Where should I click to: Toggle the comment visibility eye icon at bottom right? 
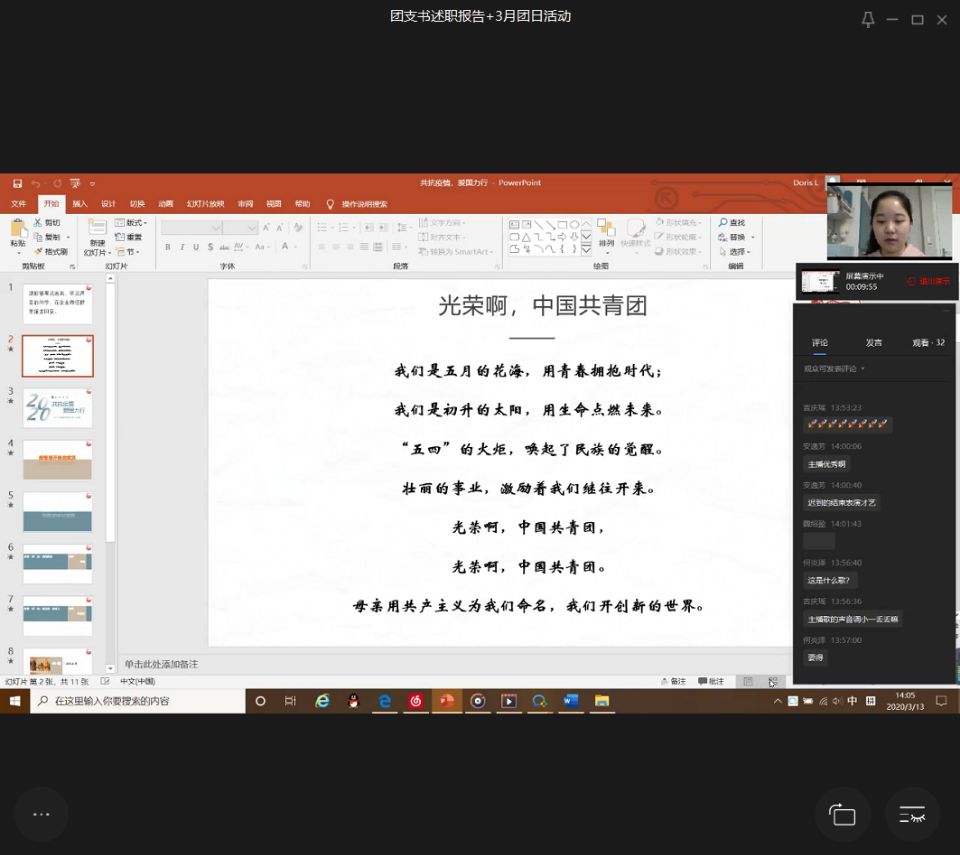[x=912, y=814]
